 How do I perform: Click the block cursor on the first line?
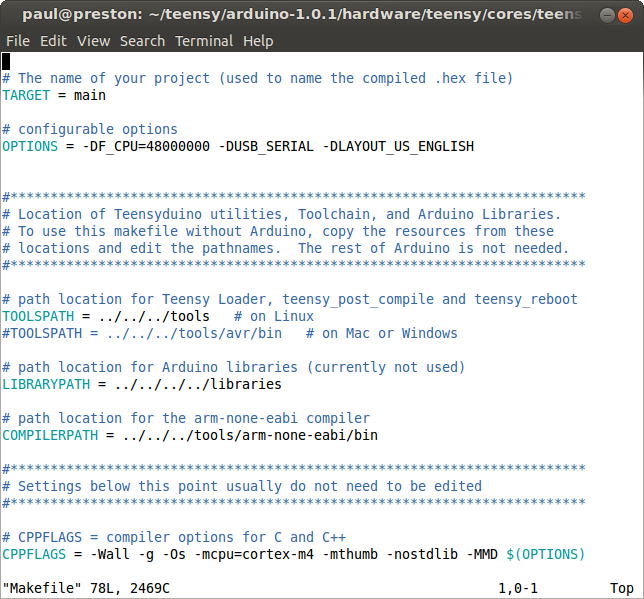[6, 62]
